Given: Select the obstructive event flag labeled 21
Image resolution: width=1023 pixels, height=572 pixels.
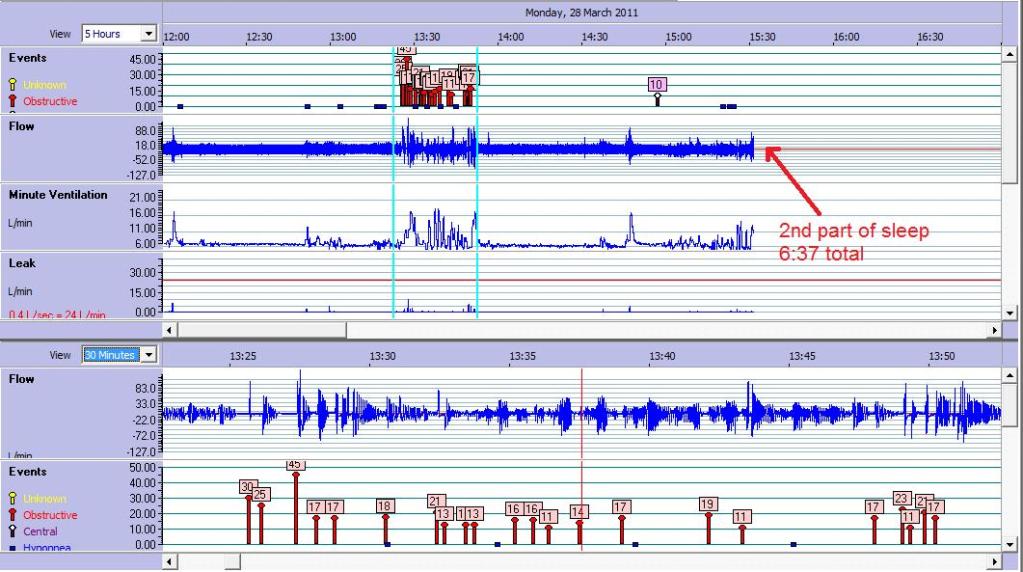Looking at the screenshot, I should [x=436, y=501].
